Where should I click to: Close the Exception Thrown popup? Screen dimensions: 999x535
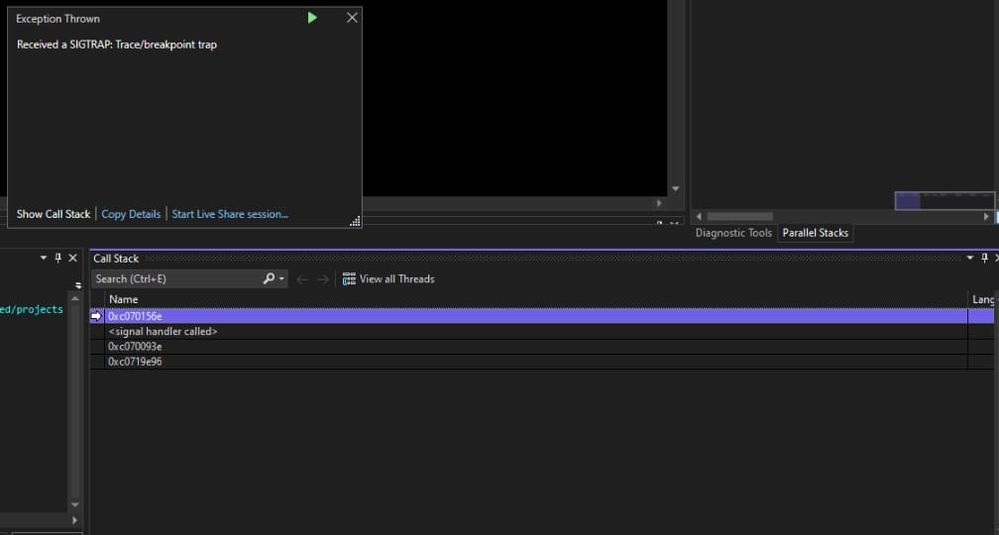[352, 18]
